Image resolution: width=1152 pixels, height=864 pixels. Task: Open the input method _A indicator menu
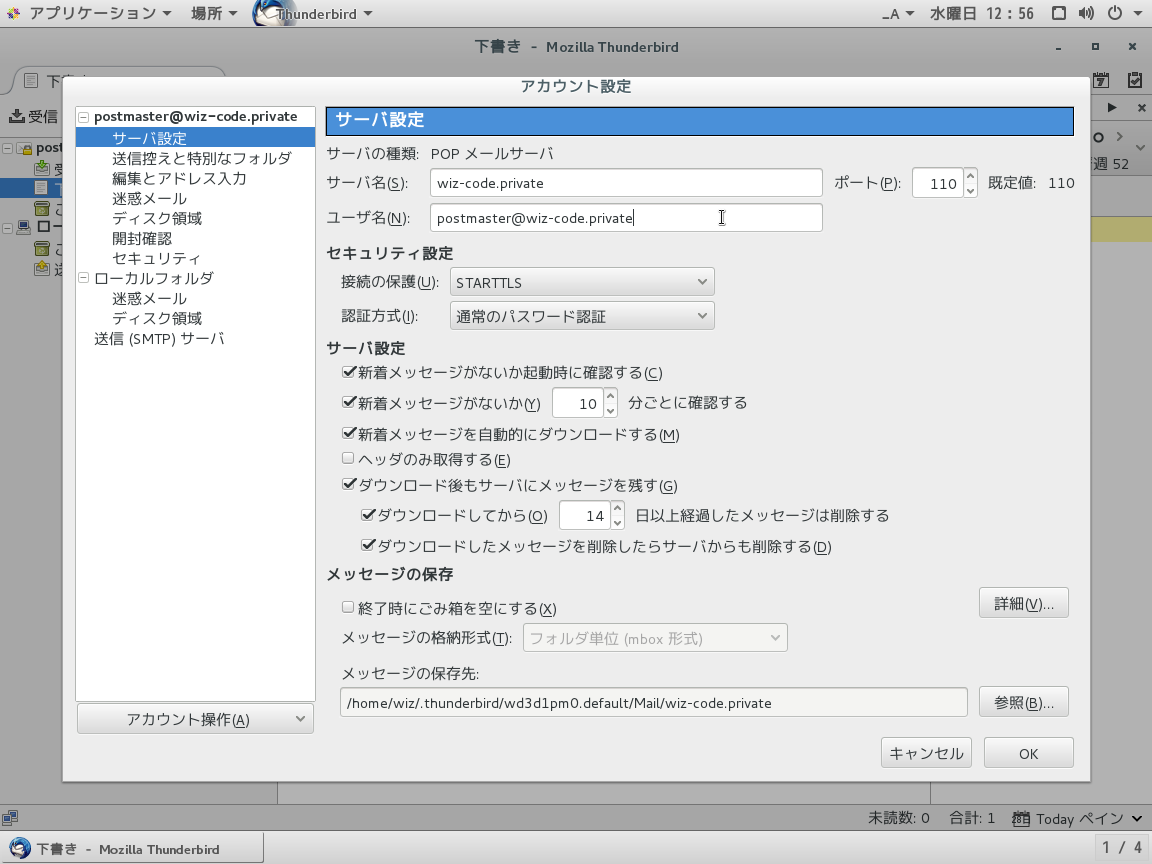(x=898, y=13)
